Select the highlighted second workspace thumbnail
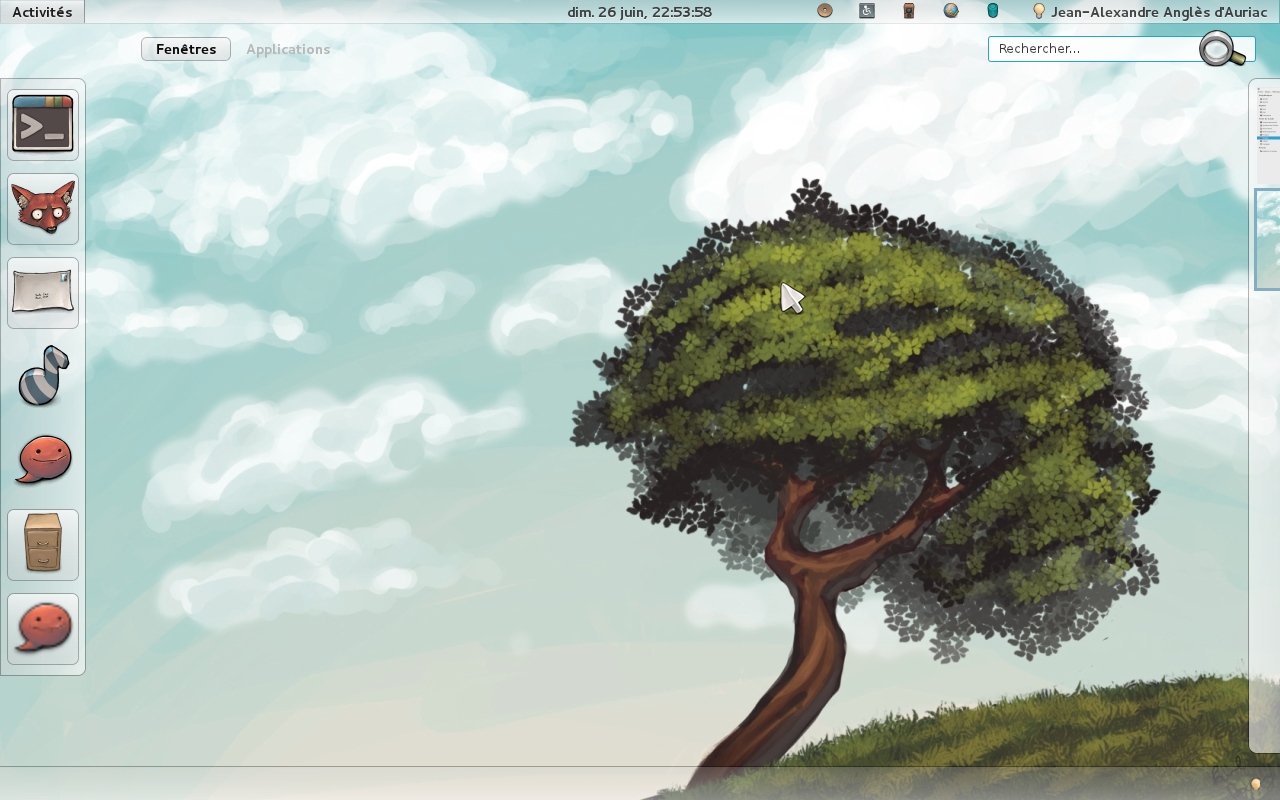1280x800 pixels. click(x=1268, y=239)
